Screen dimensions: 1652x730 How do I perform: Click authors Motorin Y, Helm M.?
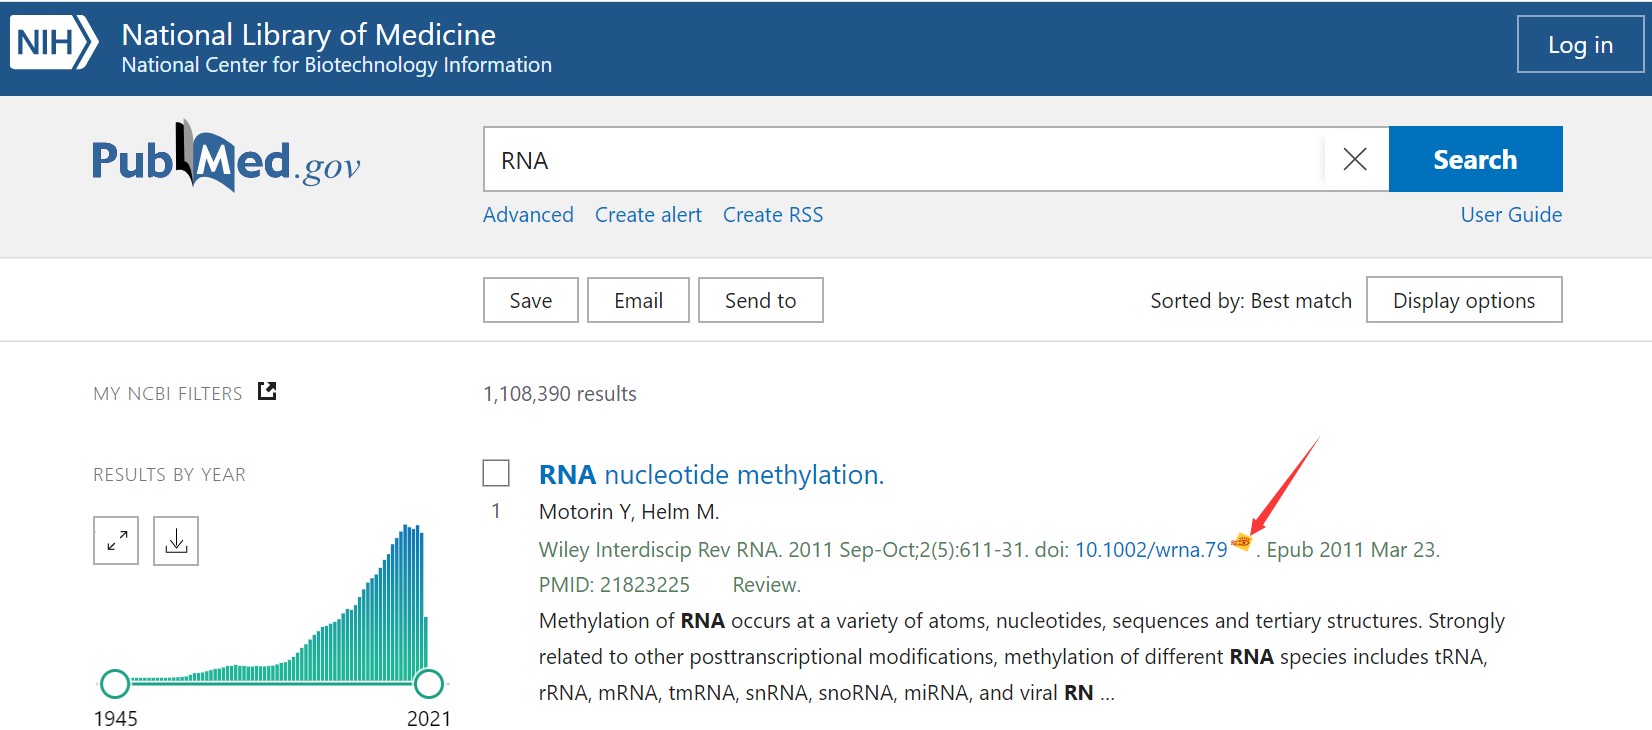[x=629, y=512]
